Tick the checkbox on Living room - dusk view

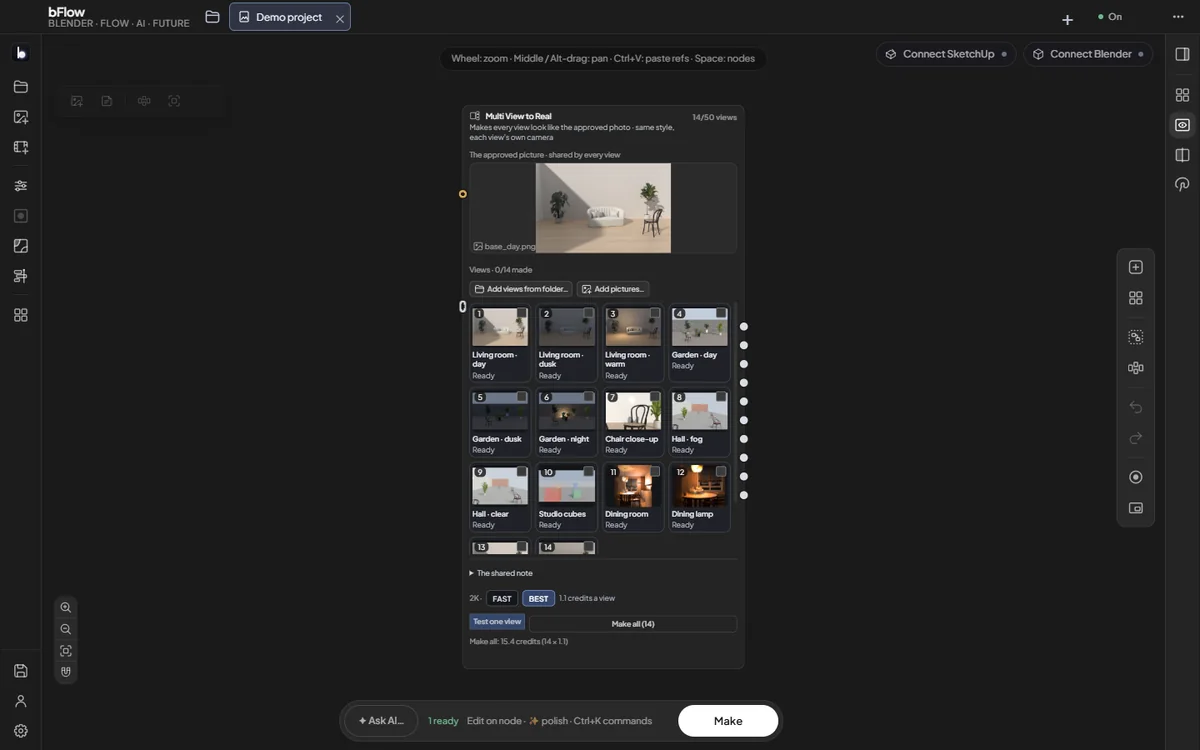click(x=588, y=313)
